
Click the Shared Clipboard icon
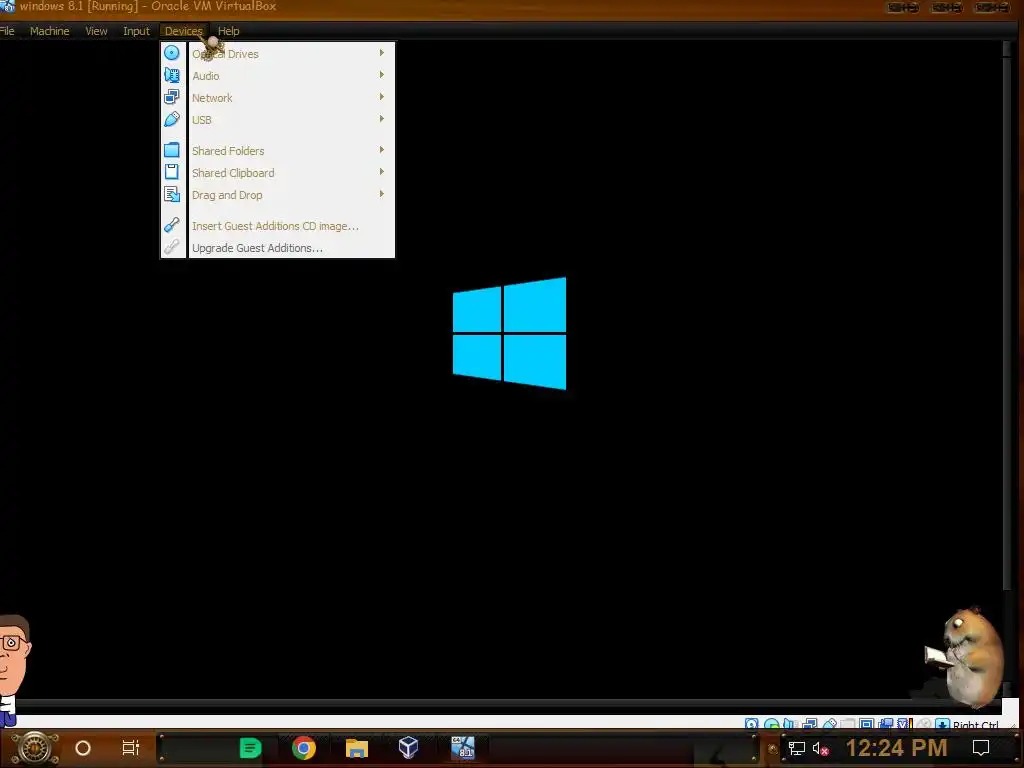coord(172,172)
